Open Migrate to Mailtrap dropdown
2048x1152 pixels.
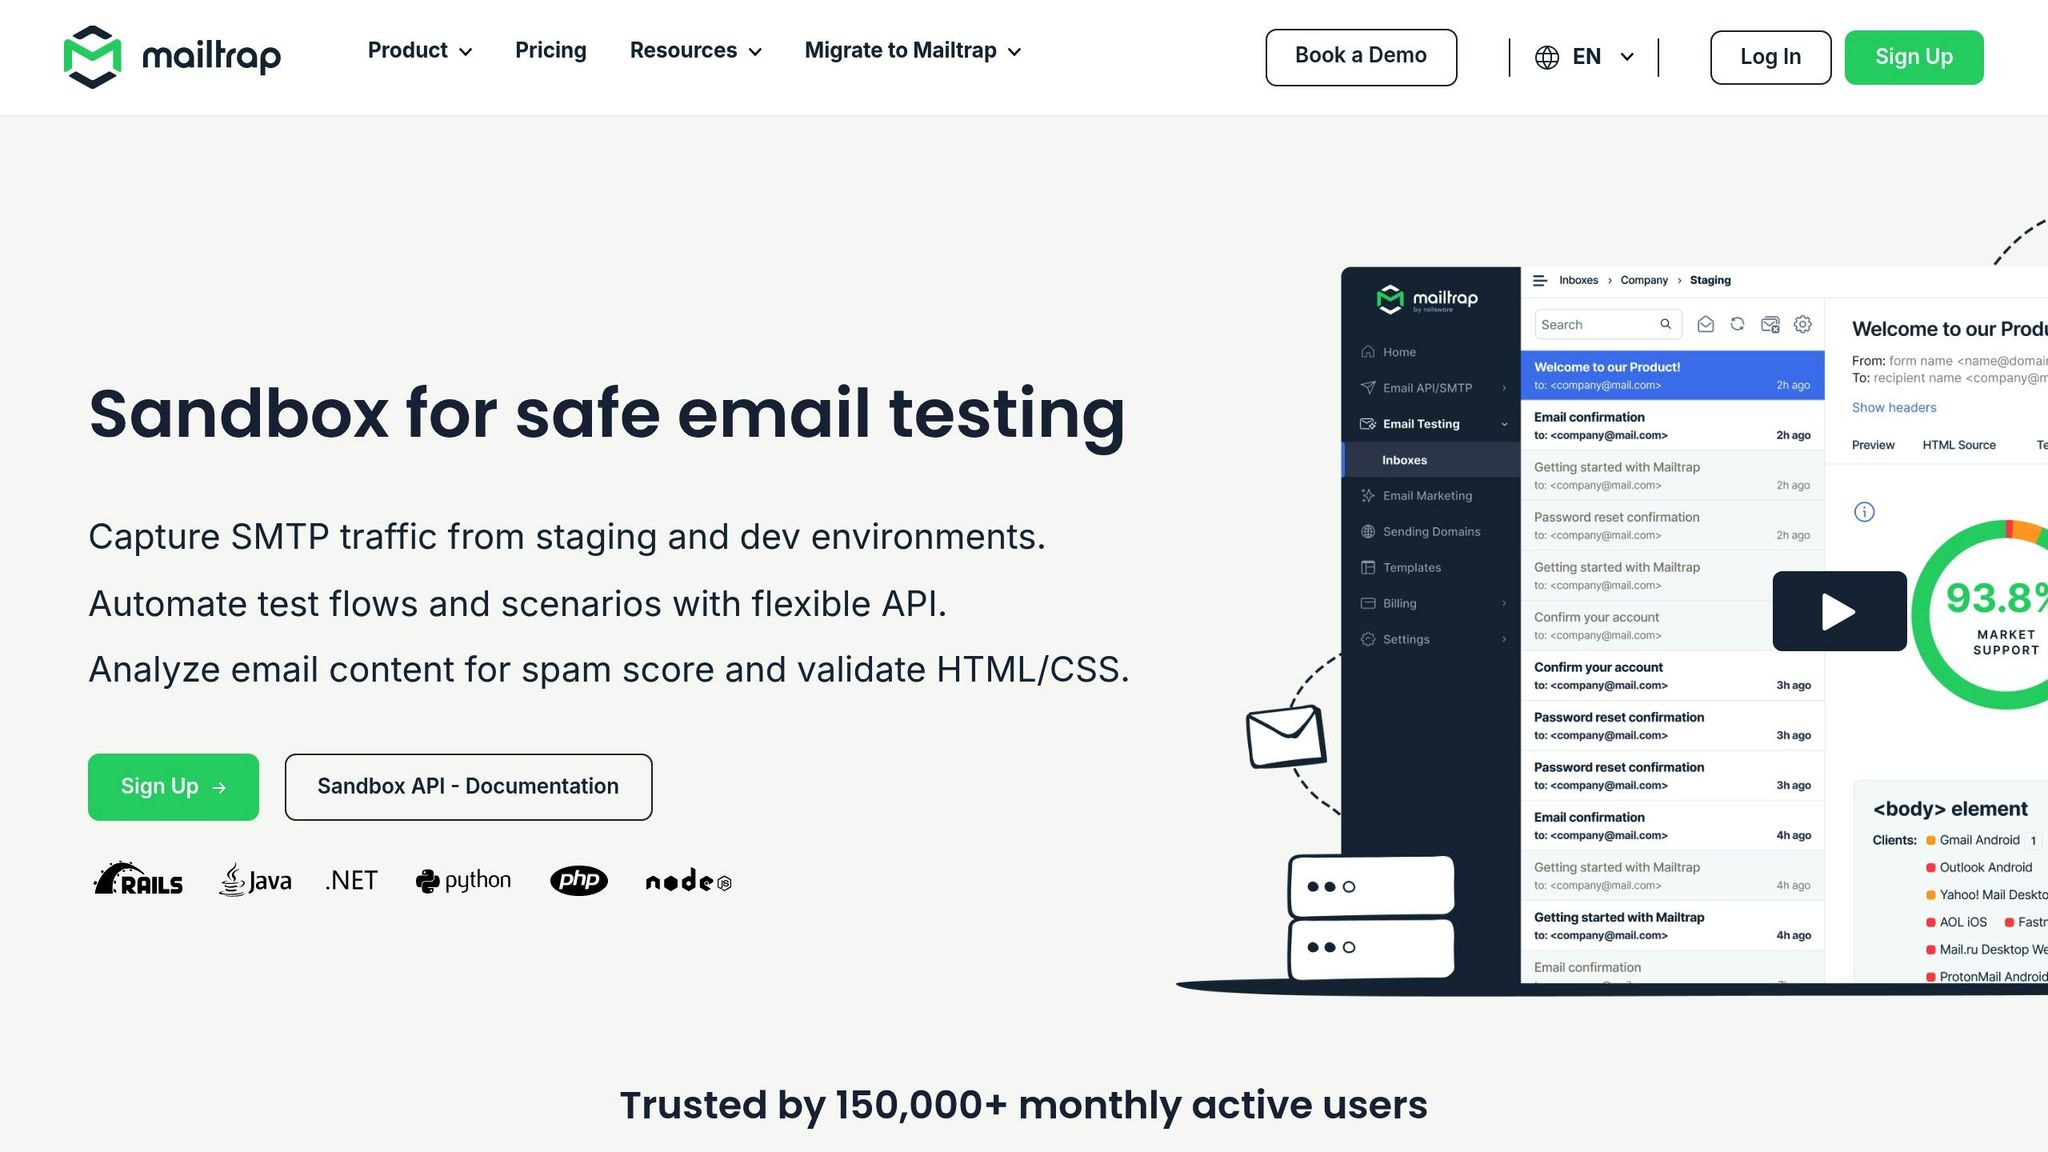pyautogui.click(x=913, y=51)
